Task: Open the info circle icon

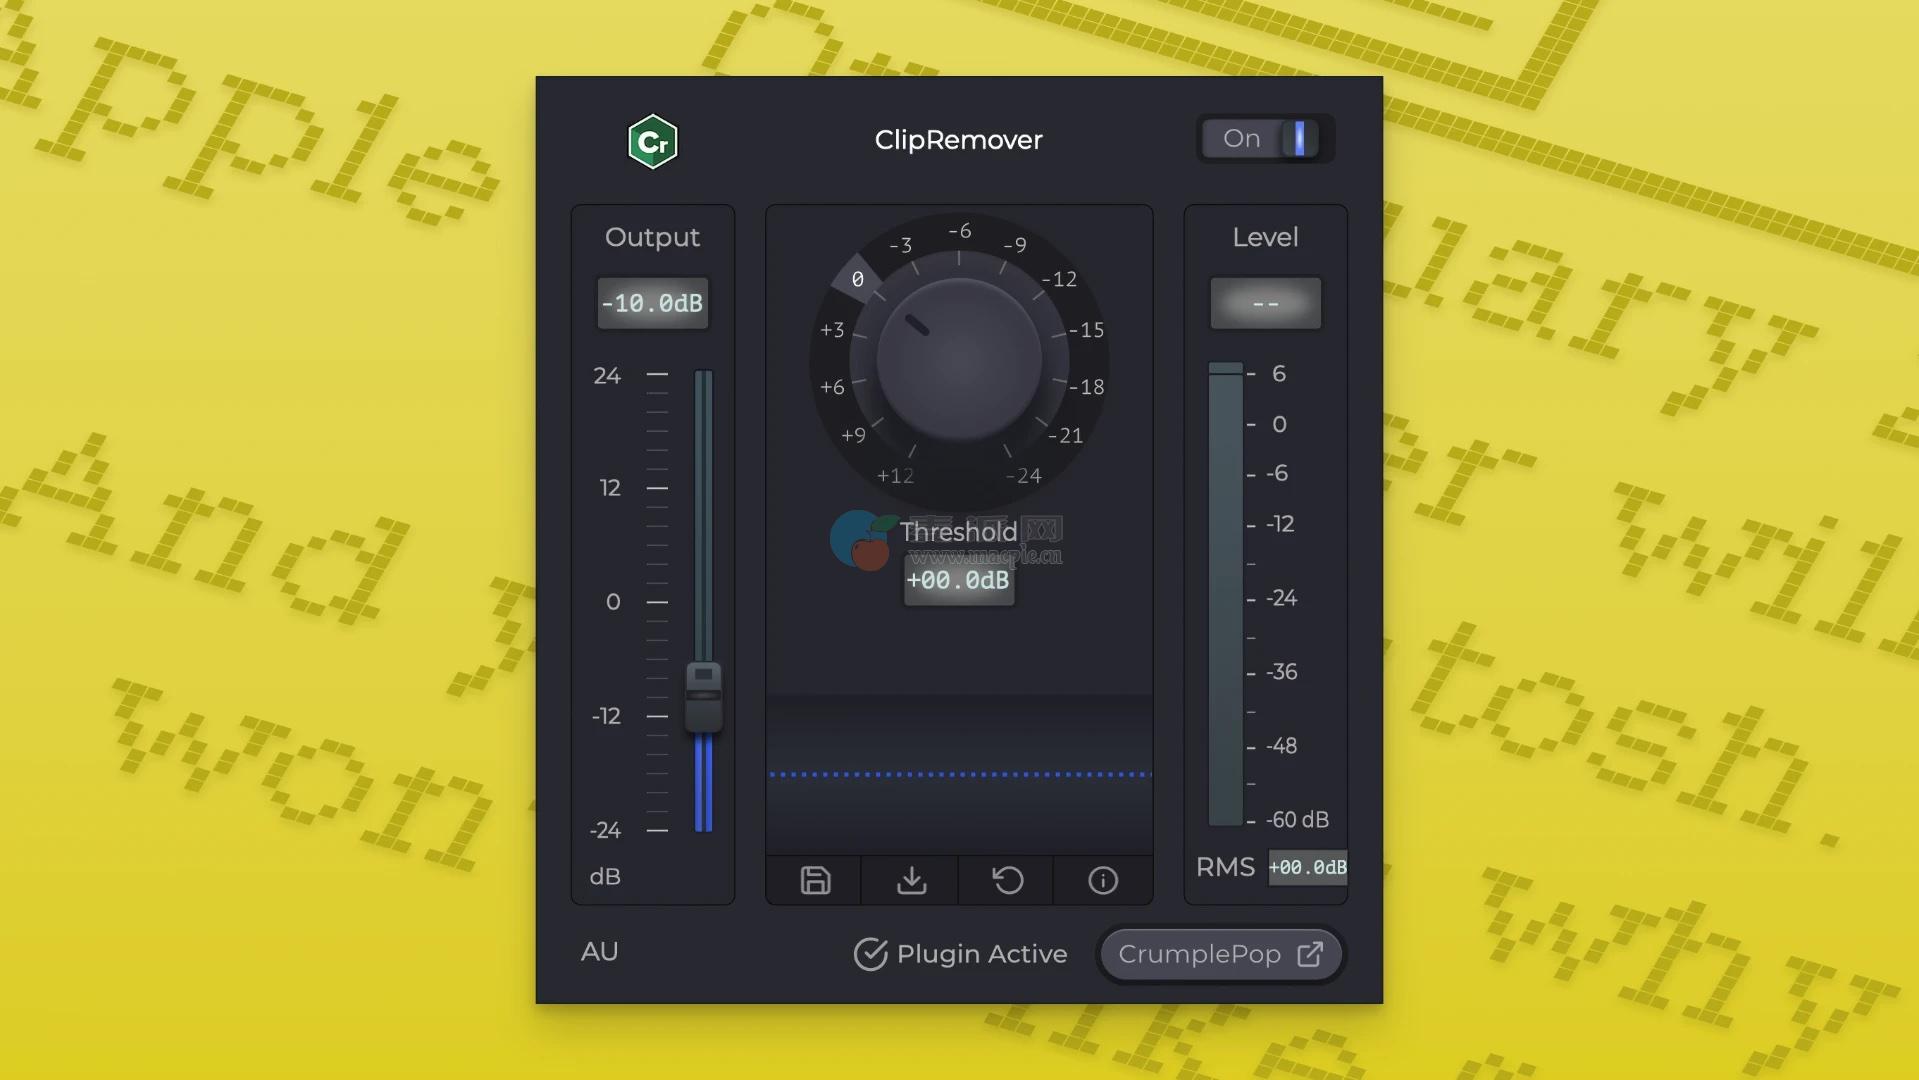Action: tap(1102, 880)
